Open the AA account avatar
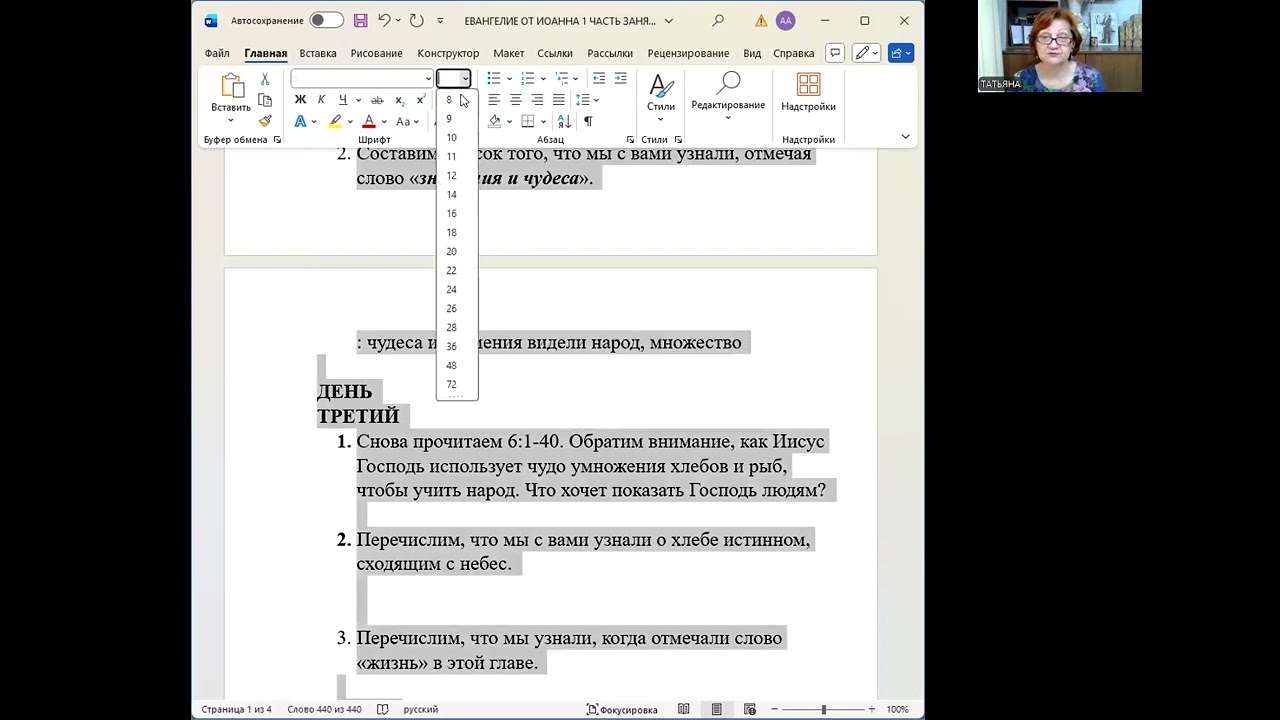The image size is (1280, 720). [785, 20]
